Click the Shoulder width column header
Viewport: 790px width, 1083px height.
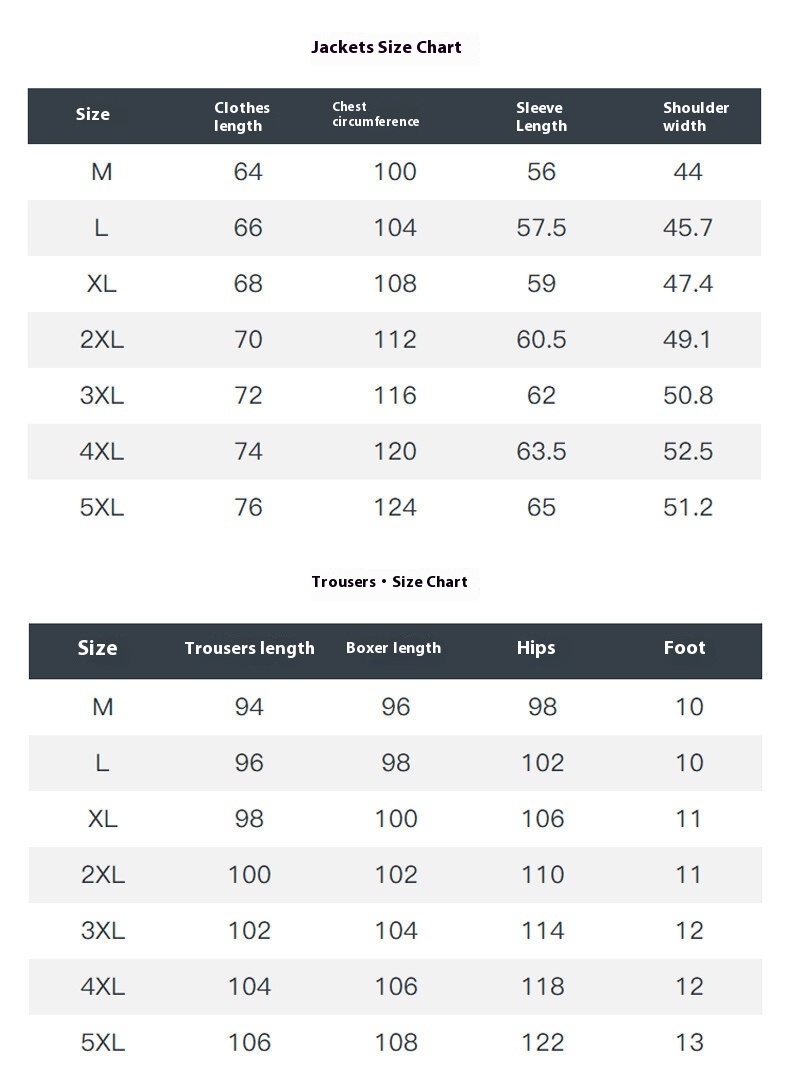[x=695, y=116]
